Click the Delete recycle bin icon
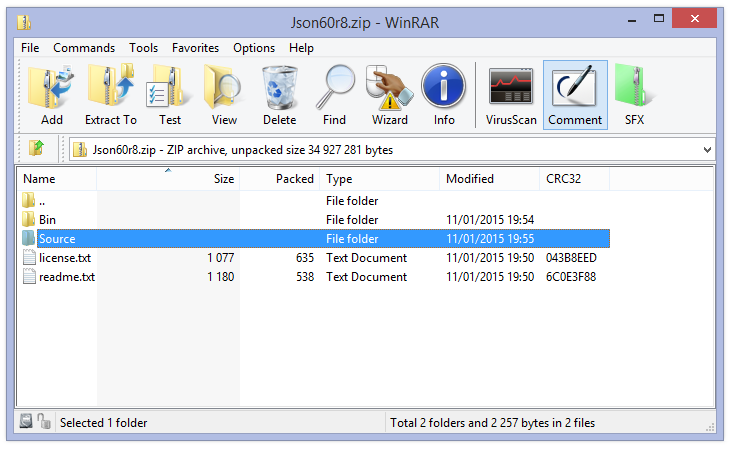732x450 pixels. [x=279, y=87]
